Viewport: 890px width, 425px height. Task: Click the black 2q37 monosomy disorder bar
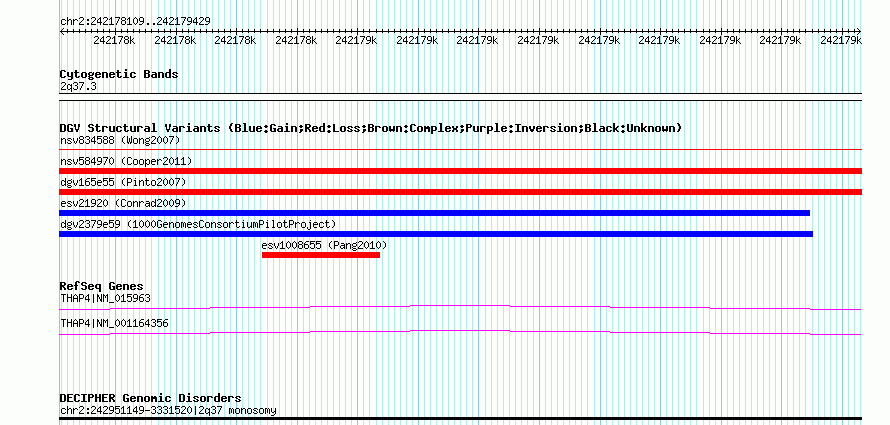(460, 418)
